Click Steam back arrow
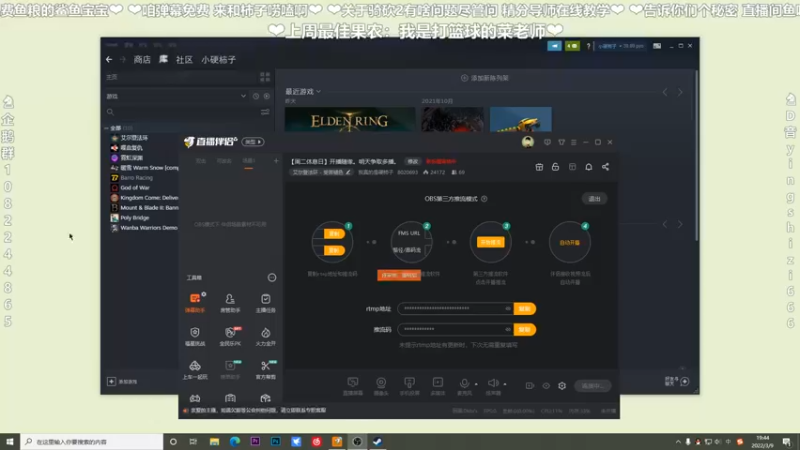 tap(109, 60)
